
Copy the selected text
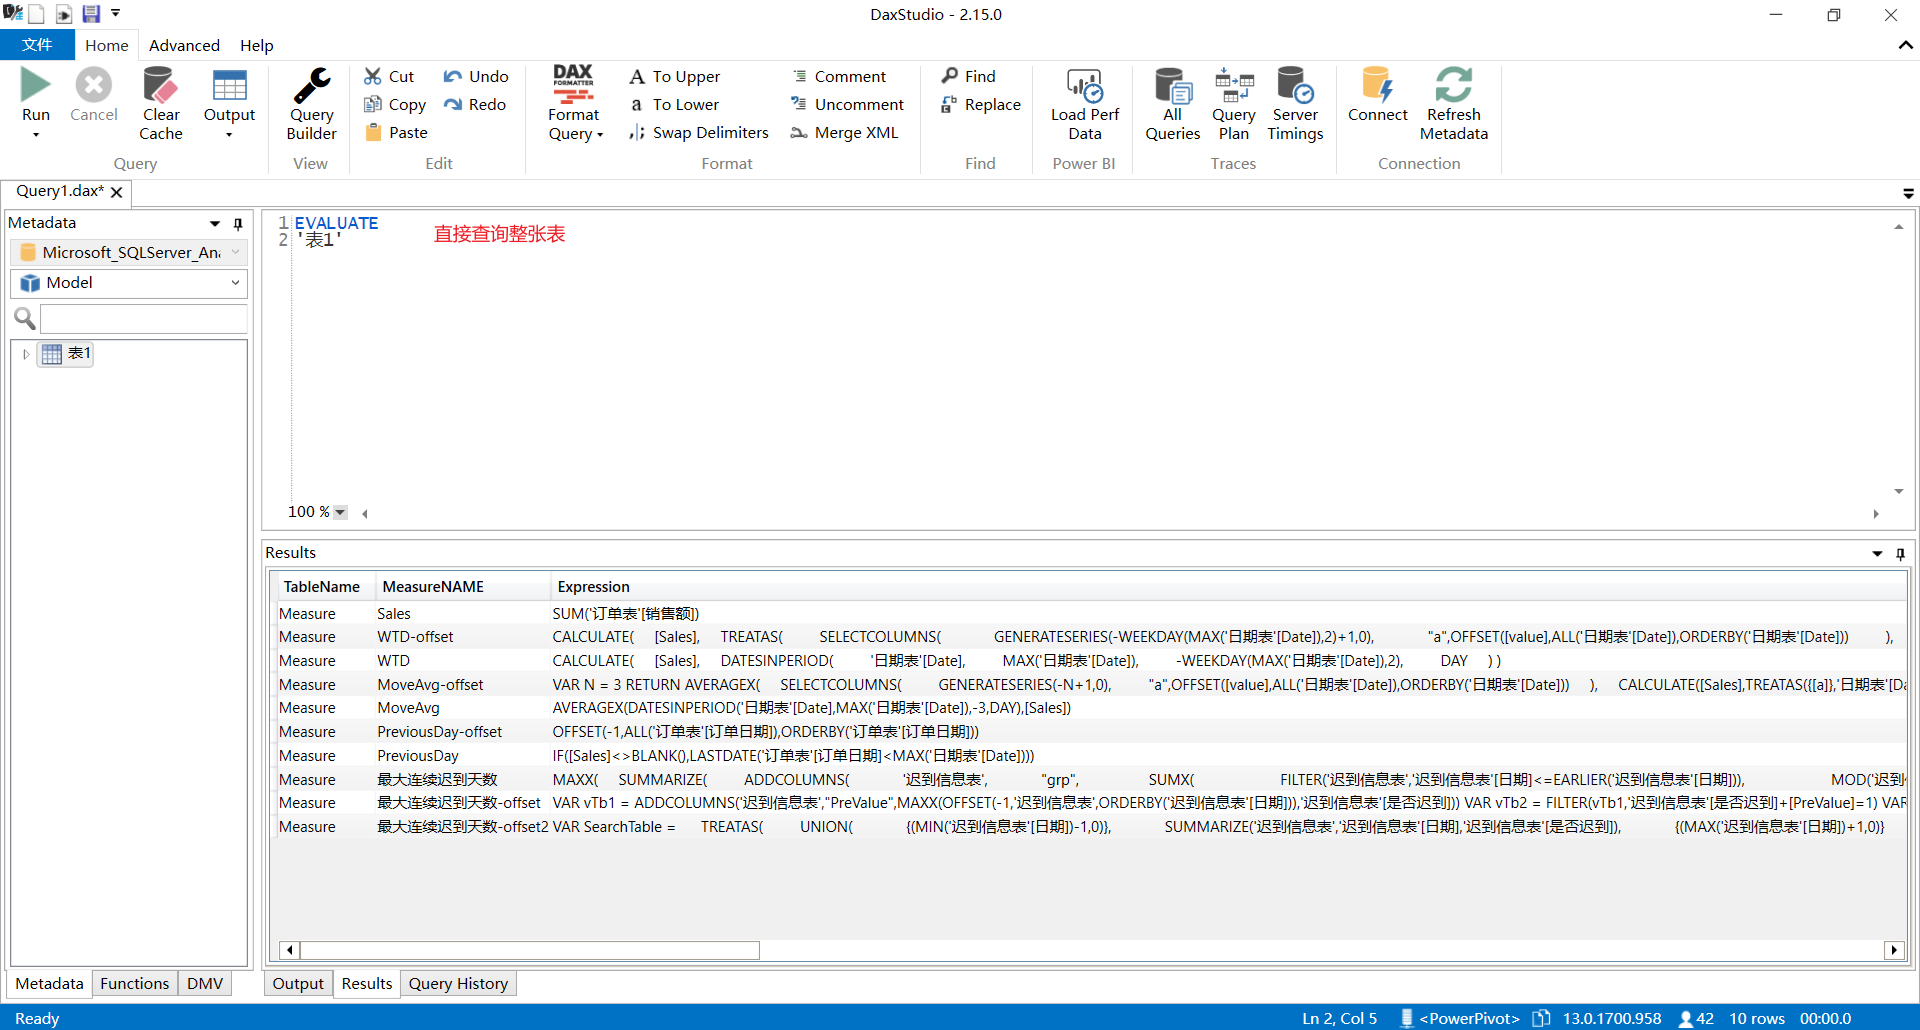[x=395, y=104]
